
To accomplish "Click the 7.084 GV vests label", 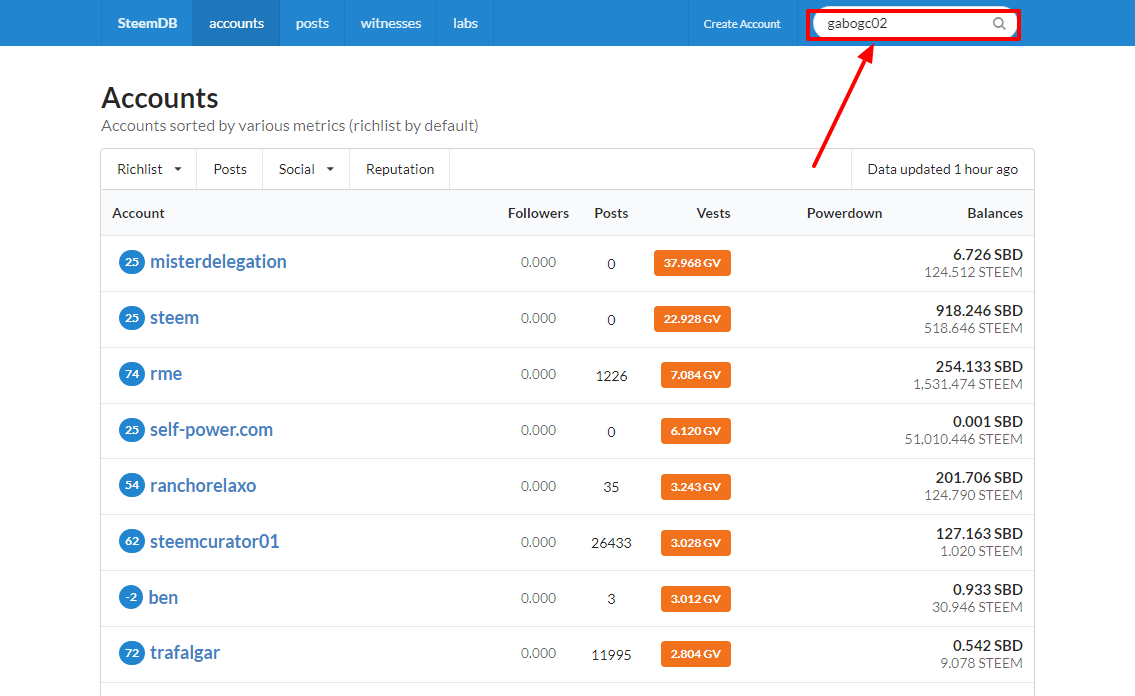I will (696, 375).
